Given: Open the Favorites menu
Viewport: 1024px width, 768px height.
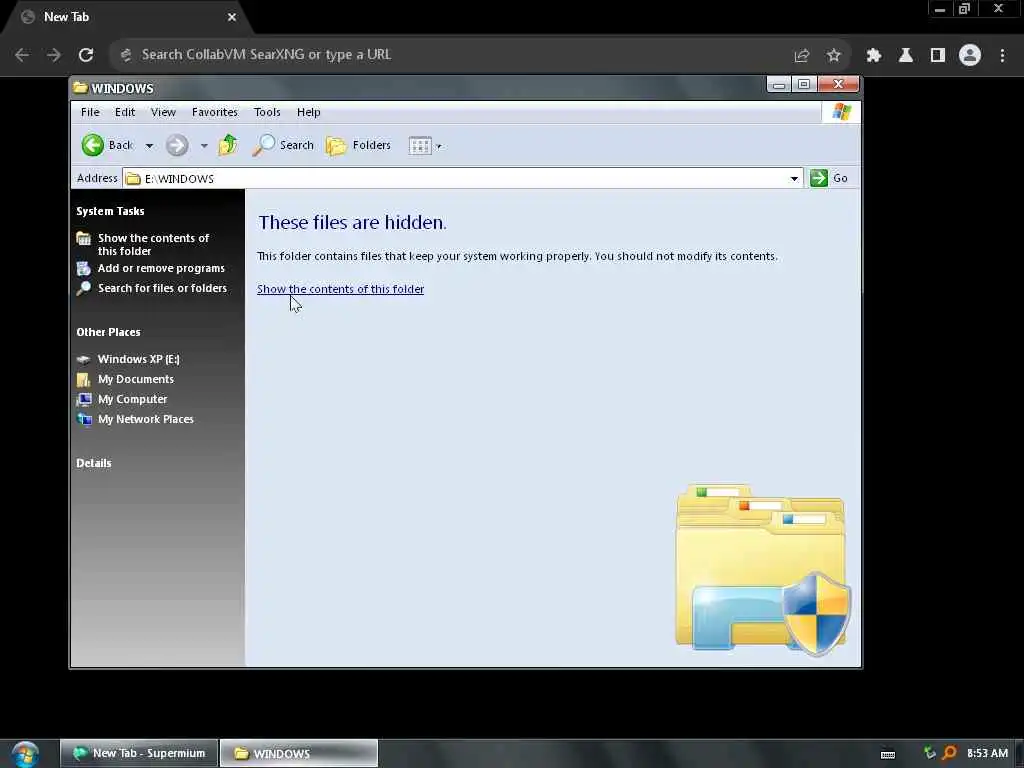Looking at the screenshot, I should (x=215, y=112).
